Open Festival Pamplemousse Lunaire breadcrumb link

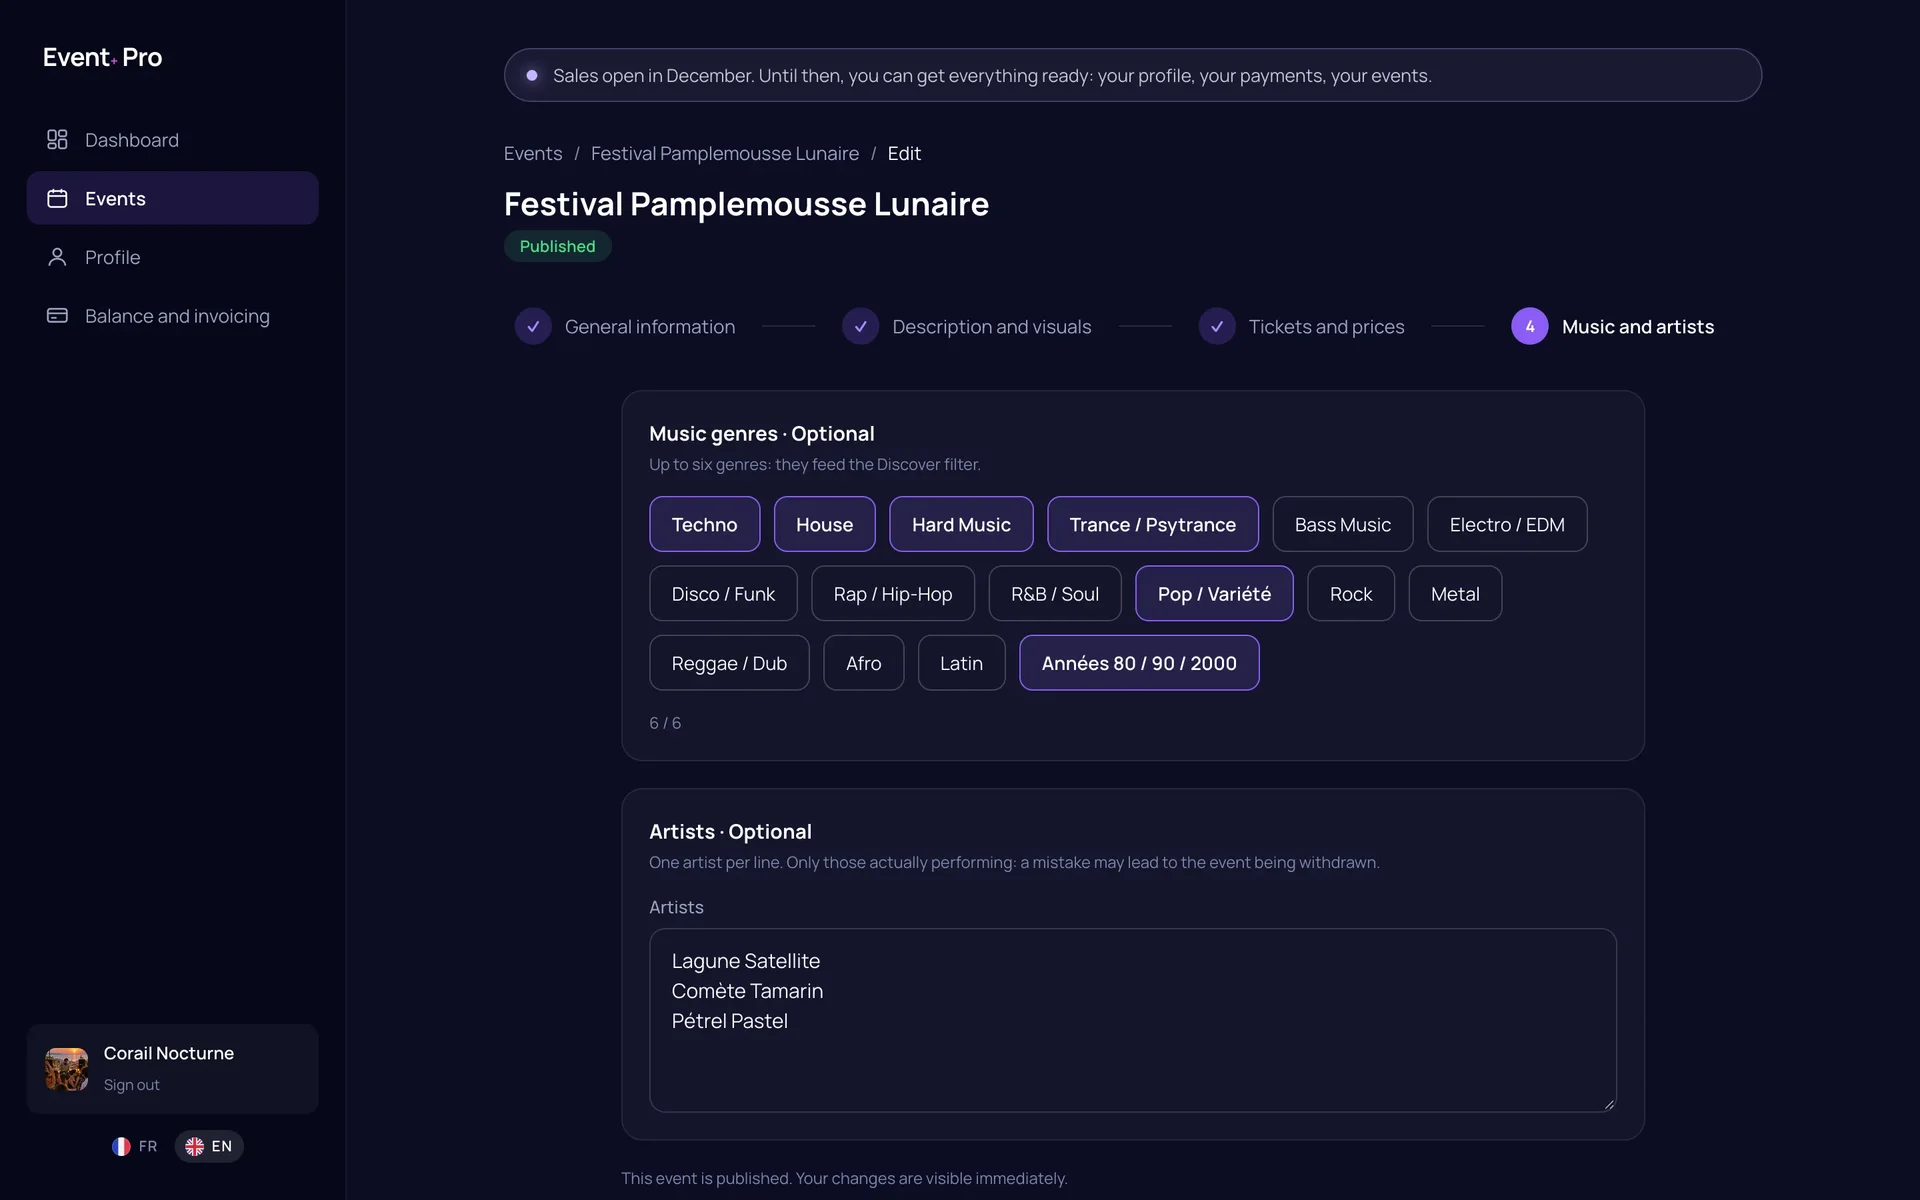[x=724, y=154]
